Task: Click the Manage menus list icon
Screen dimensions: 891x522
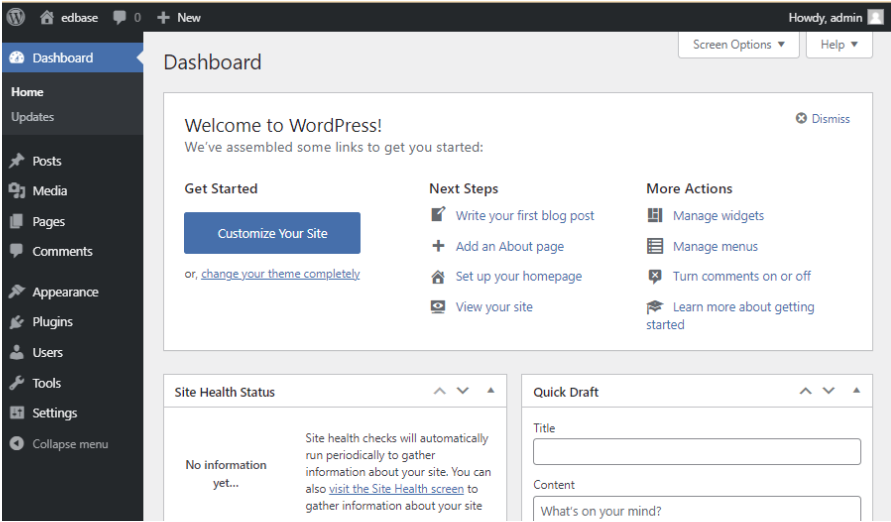Action: [x=655, y=246]
